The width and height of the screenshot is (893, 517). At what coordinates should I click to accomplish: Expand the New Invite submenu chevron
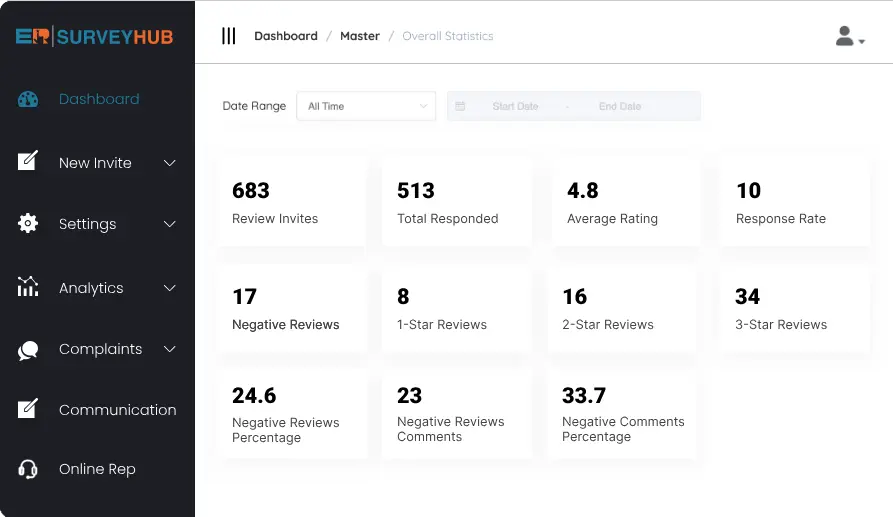(170, 163)
